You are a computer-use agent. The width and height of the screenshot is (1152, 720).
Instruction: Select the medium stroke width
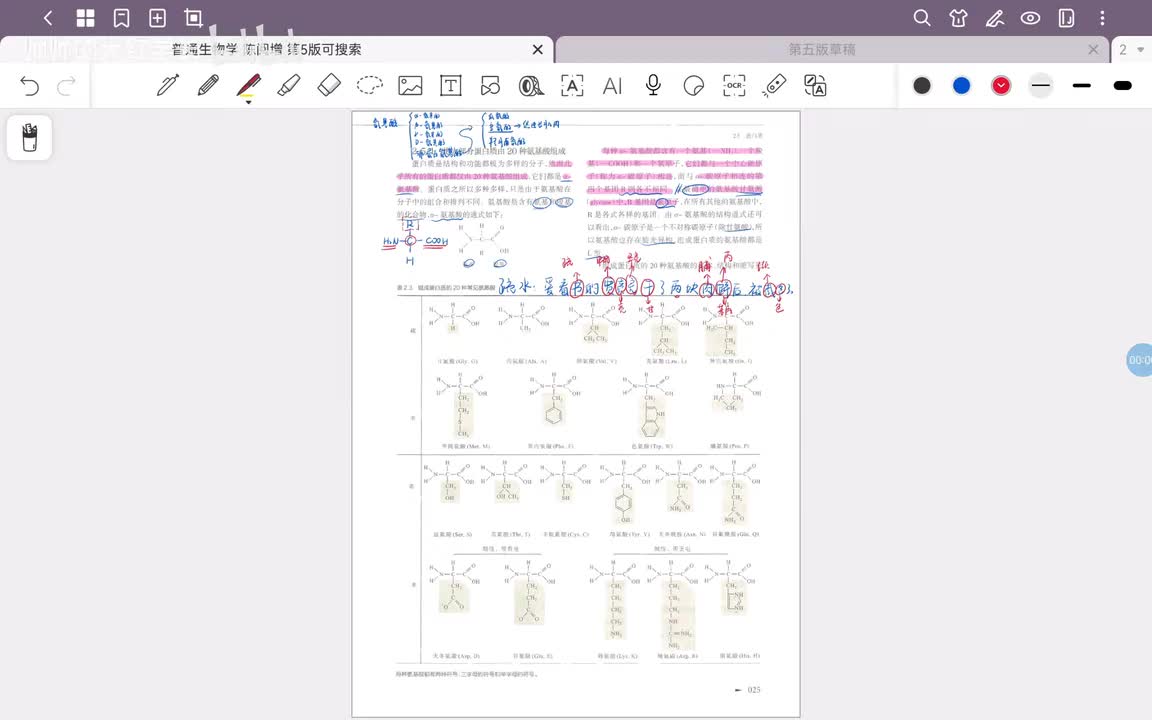tap(1081, 86)
